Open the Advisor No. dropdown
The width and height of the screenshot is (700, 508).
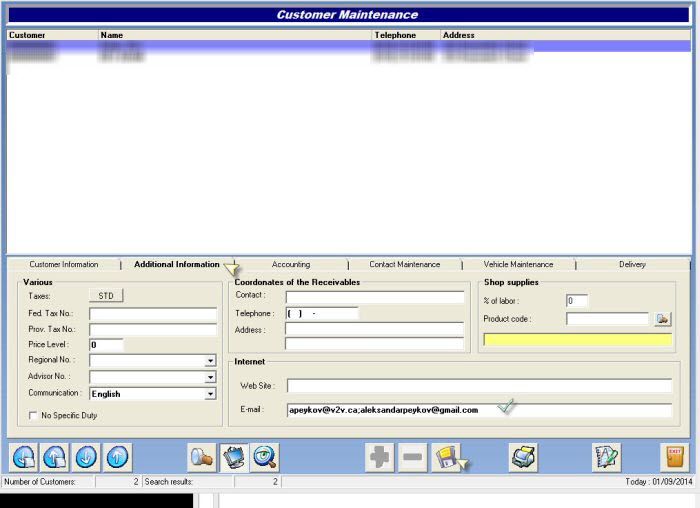210,377
